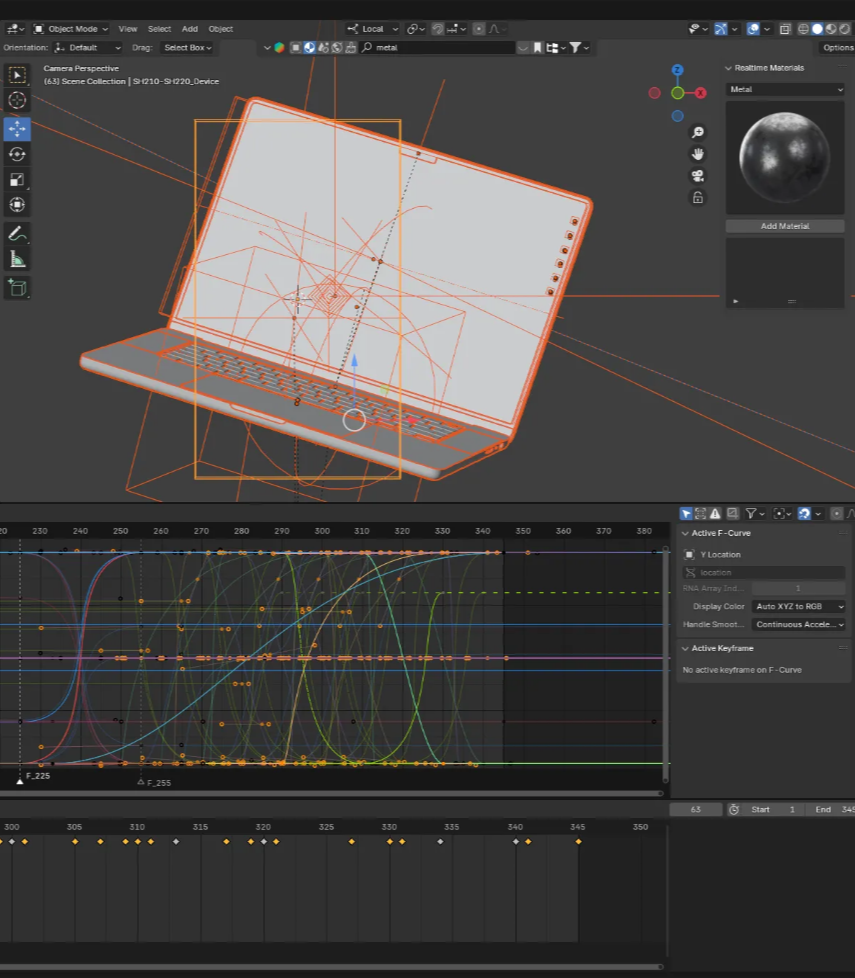Viewport: 855px width, 978px height.
Task: Open the View menu in the 3D viewport
Action: pos(127,28)
